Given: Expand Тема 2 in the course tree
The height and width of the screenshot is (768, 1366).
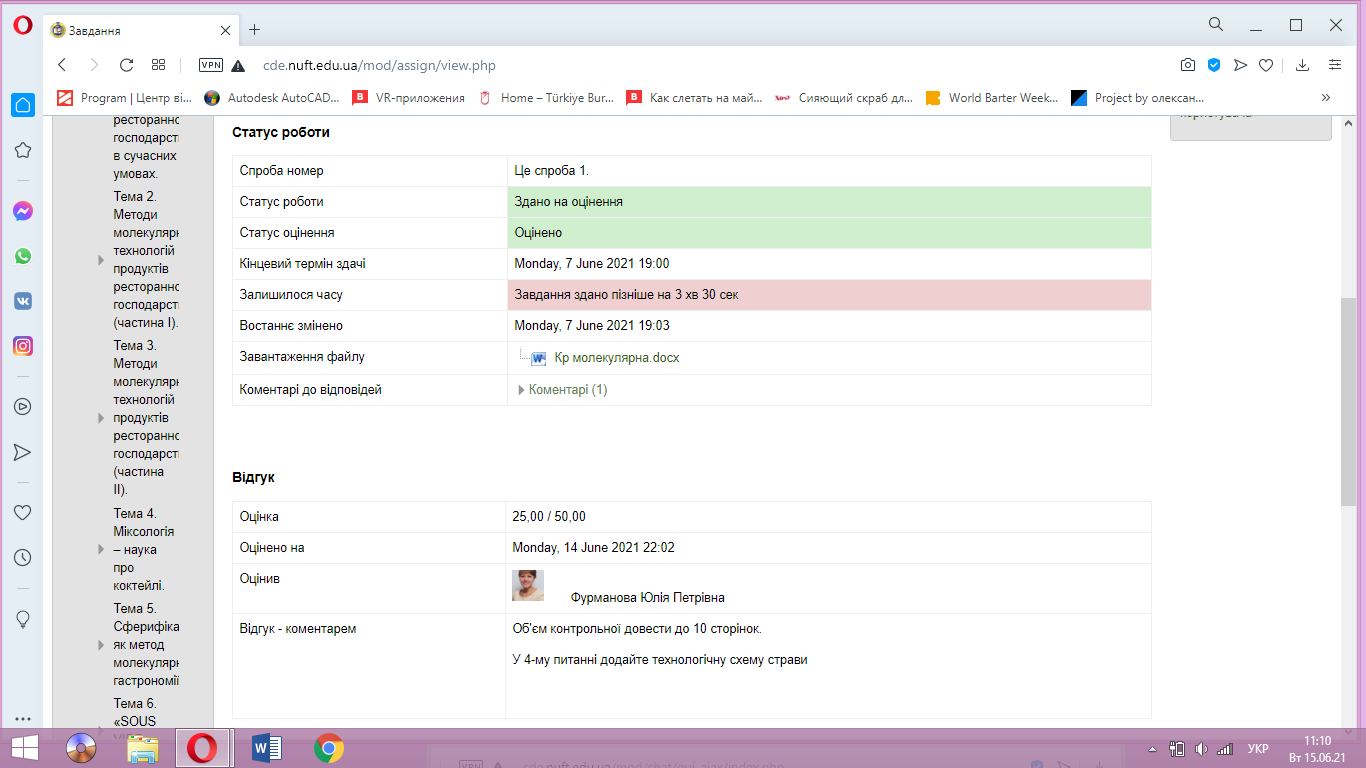Looking at the screenshot, I should [x=100, y=260].
